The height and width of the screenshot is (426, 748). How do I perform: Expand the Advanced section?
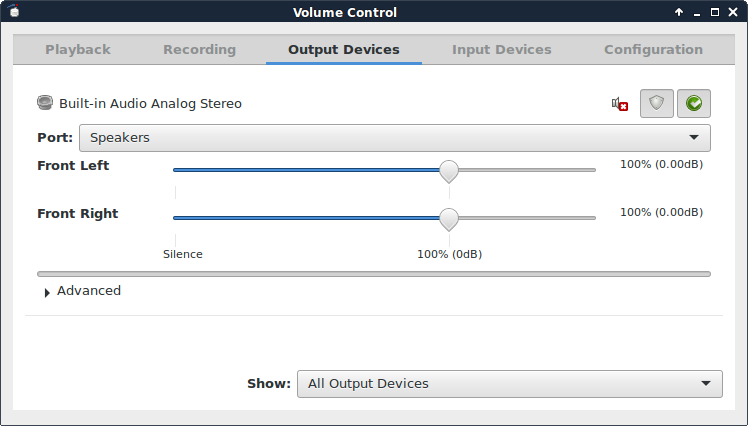tap(47, 292)
